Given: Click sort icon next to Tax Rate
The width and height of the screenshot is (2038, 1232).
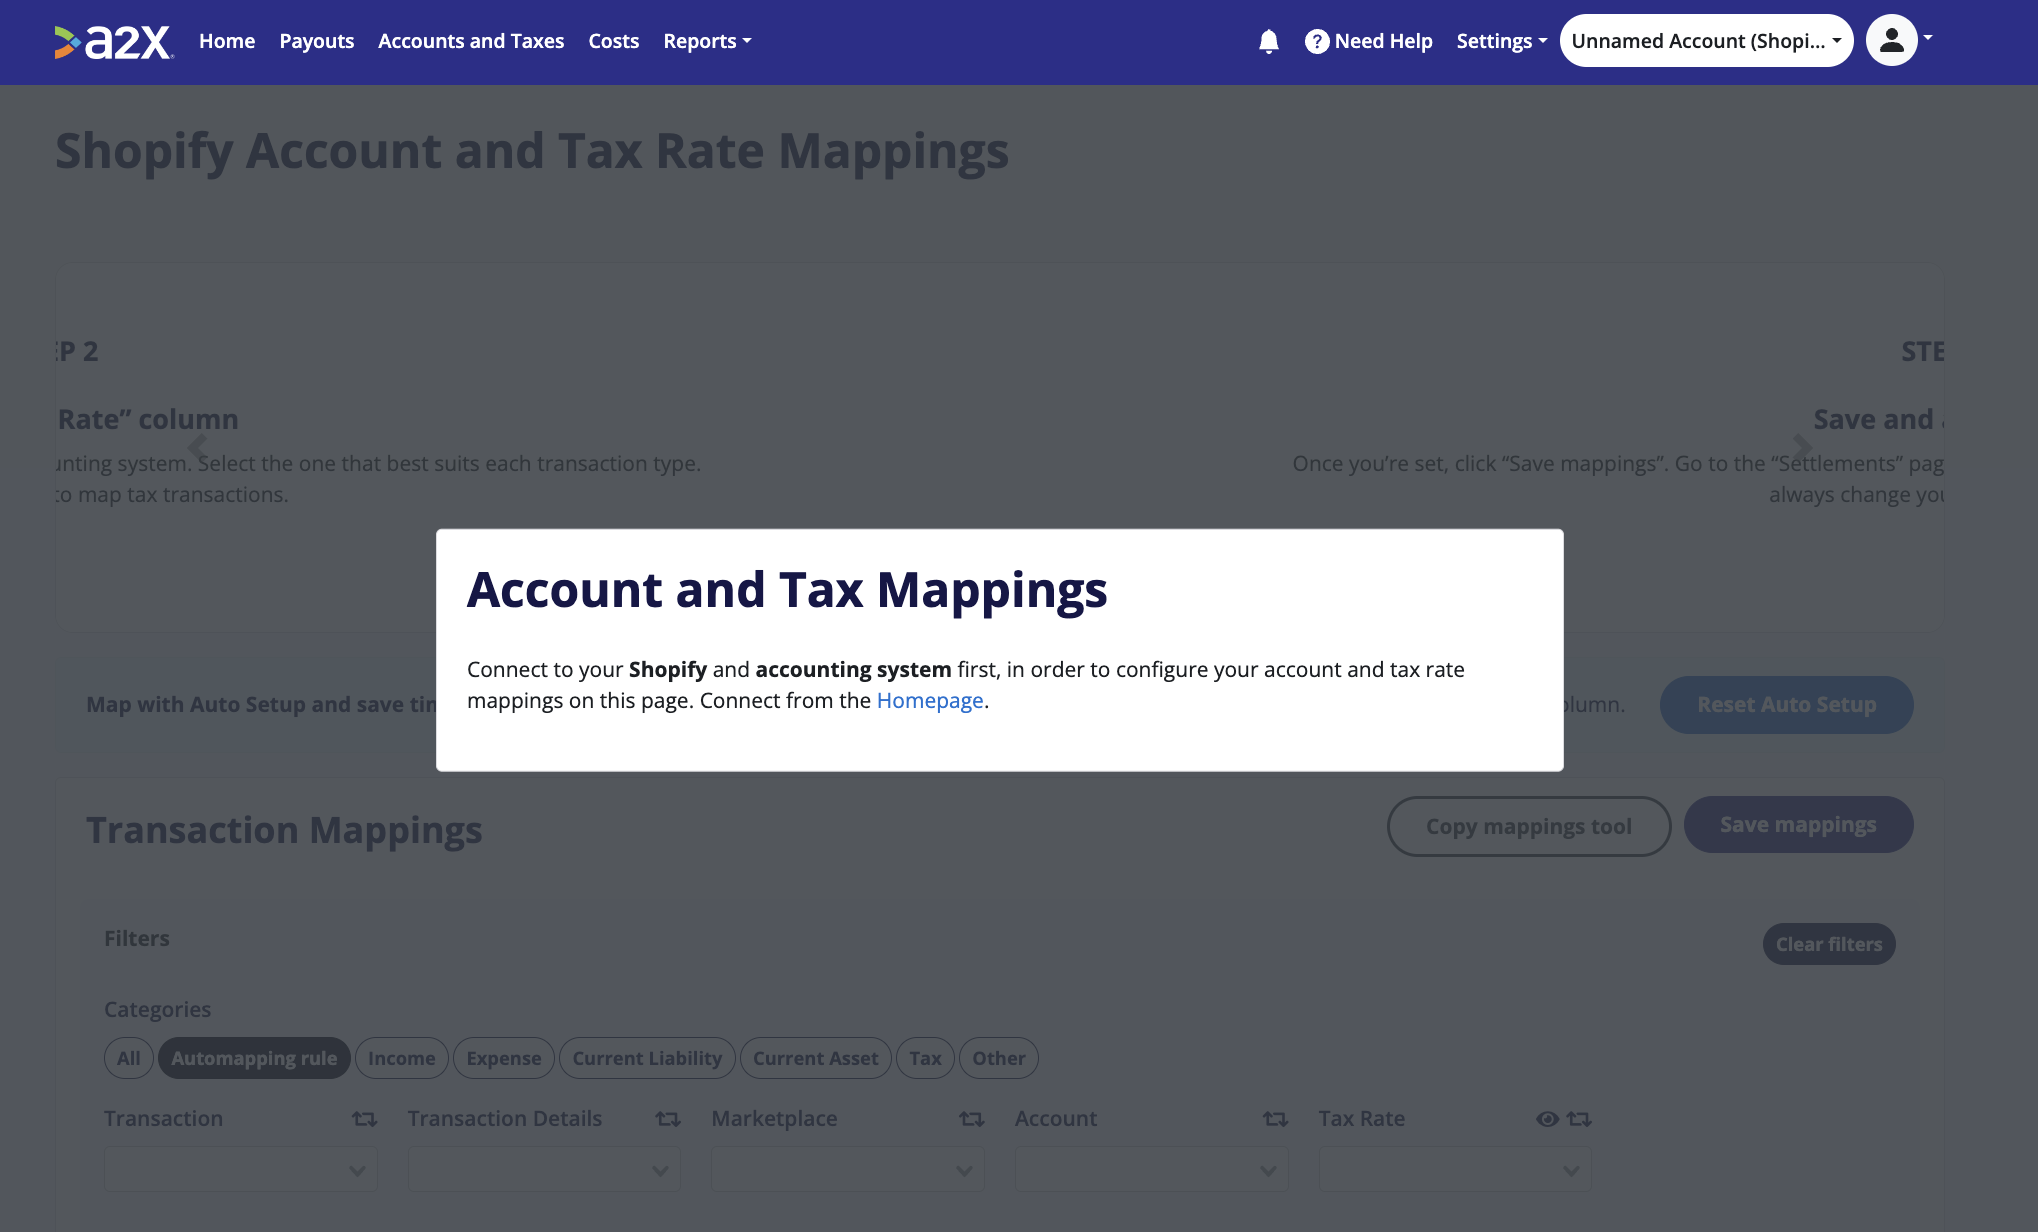Looking at the screenshot, I should click(x=1579, y=1119).
